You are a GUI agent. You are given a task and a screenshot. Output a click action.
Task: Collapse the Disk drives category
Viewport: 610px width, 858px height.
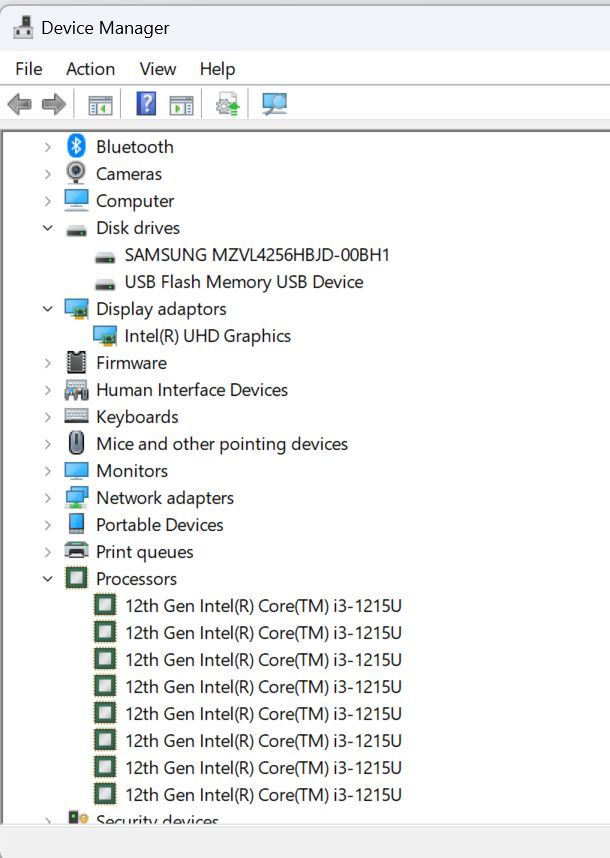click(47, 228)
